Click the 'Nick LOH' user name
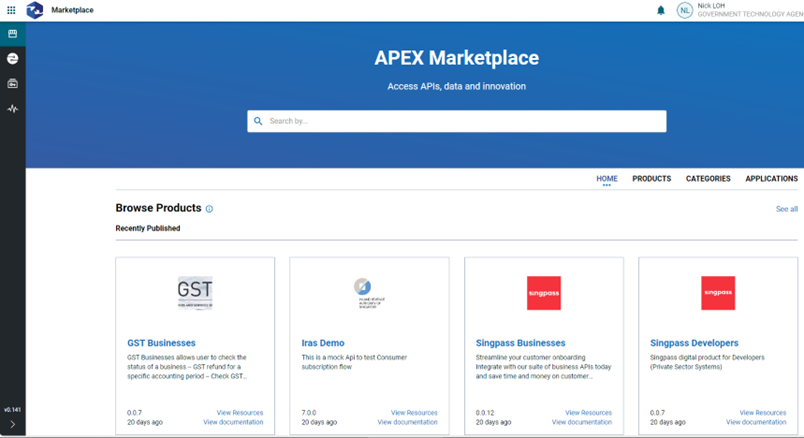Image resolution: width=804 pixels, height=438 pixels. [x=711, y=6]
